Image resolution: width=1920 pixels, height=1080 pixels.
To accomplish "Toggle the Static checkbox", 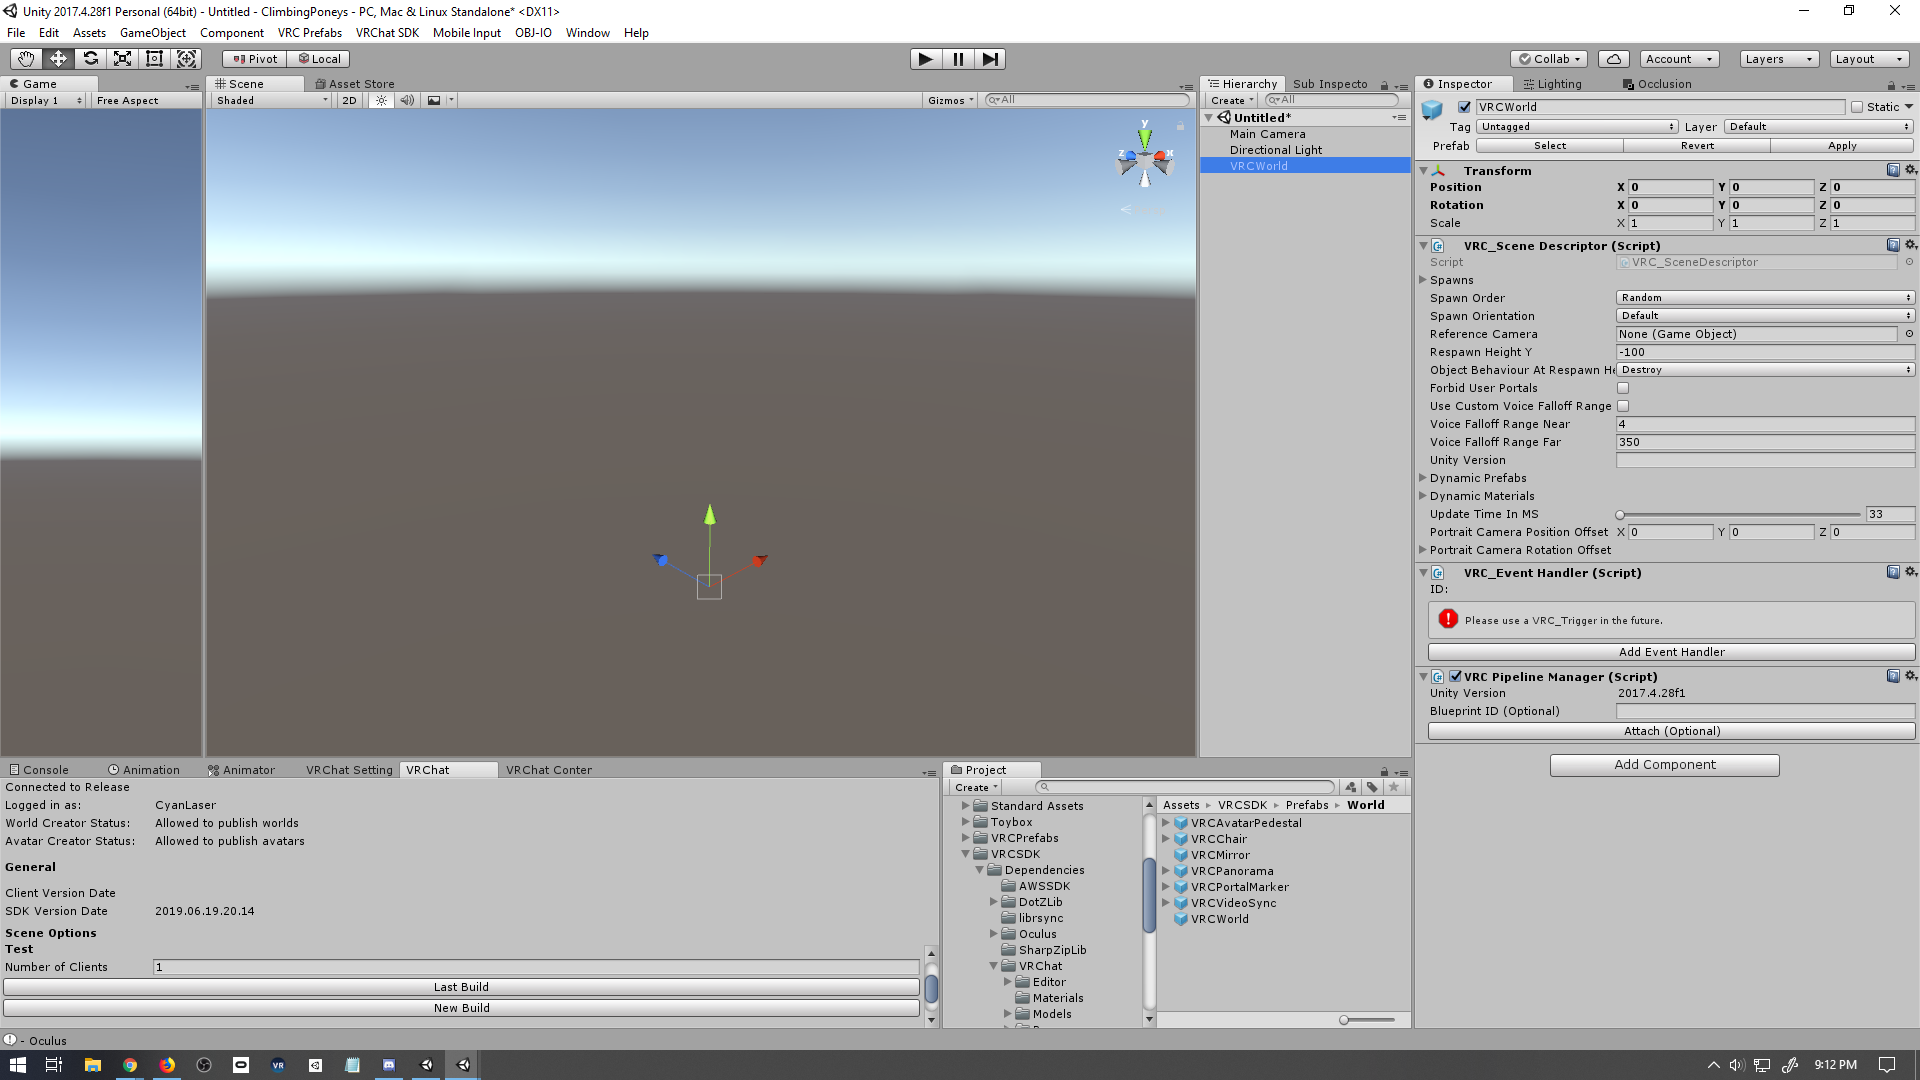I will (1857, 107).
